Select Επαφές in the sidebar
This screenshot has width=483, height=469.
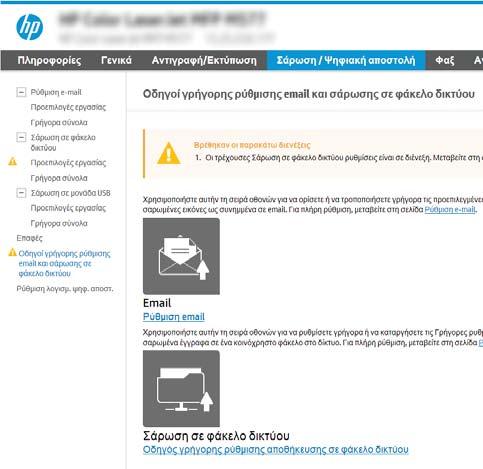[x=30, y=238]
